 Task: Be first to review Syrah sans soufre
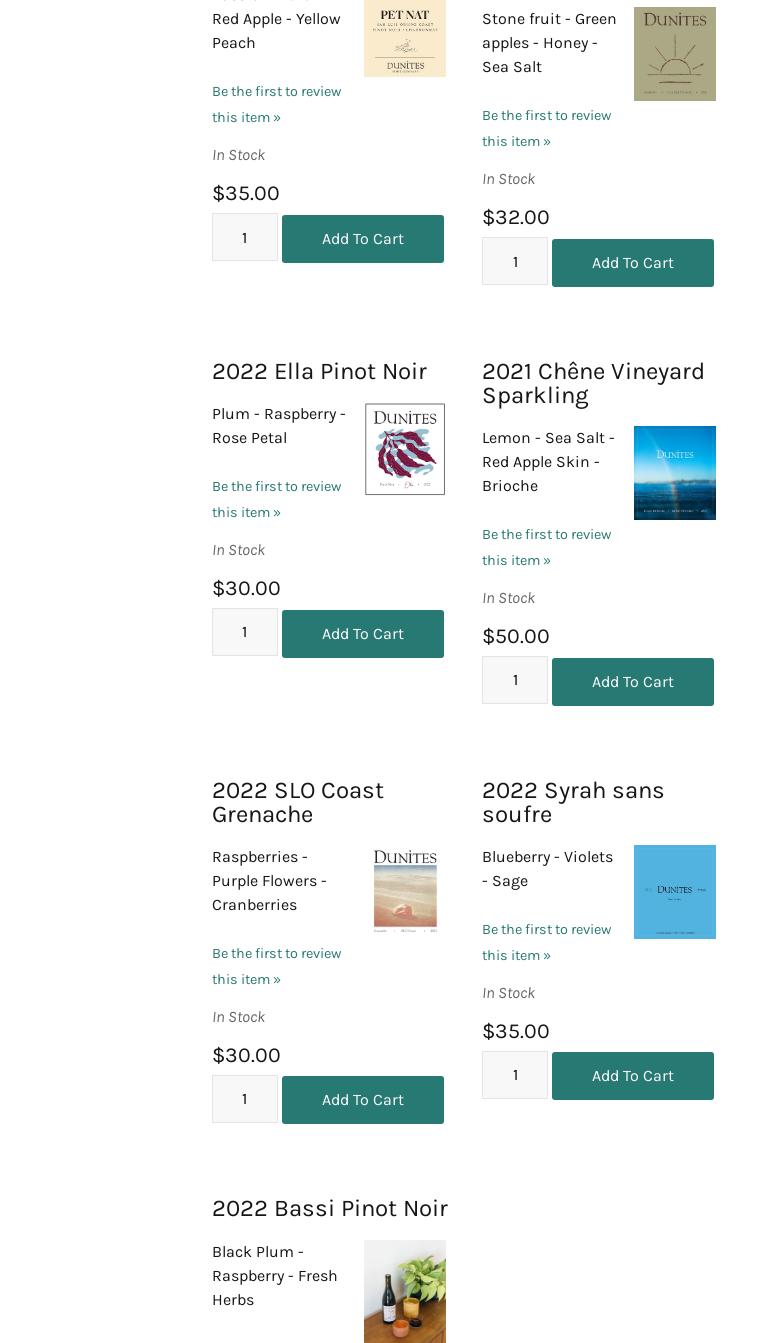(x=546, y=942)
